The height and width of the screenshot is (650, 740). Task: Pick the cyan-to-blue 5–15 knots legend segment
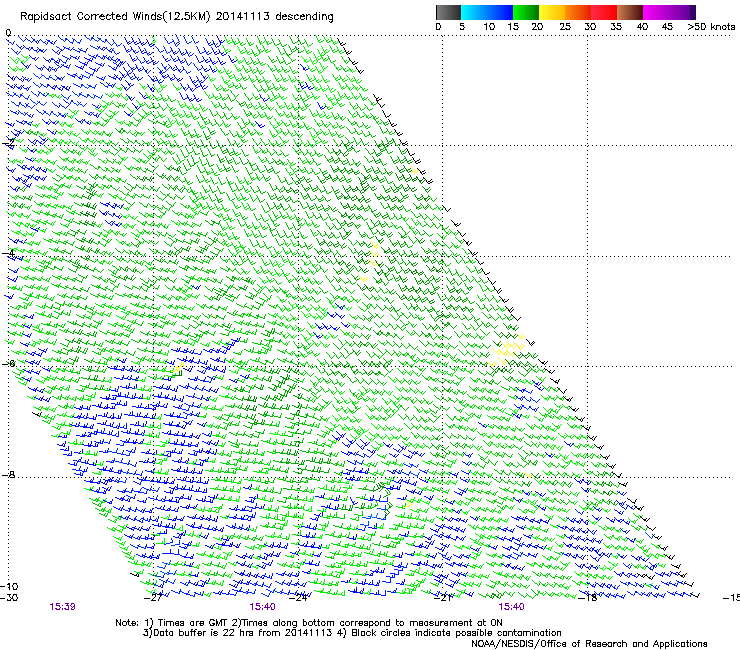(487, 12)
